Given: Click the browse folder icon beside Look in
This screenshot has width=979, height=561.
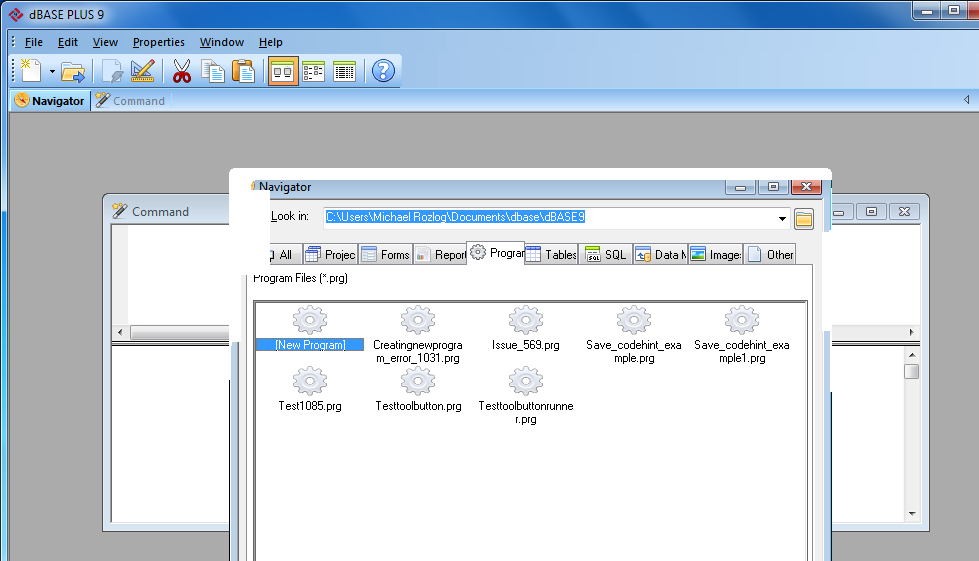Looking at the screenshot, I should (804, 219).
